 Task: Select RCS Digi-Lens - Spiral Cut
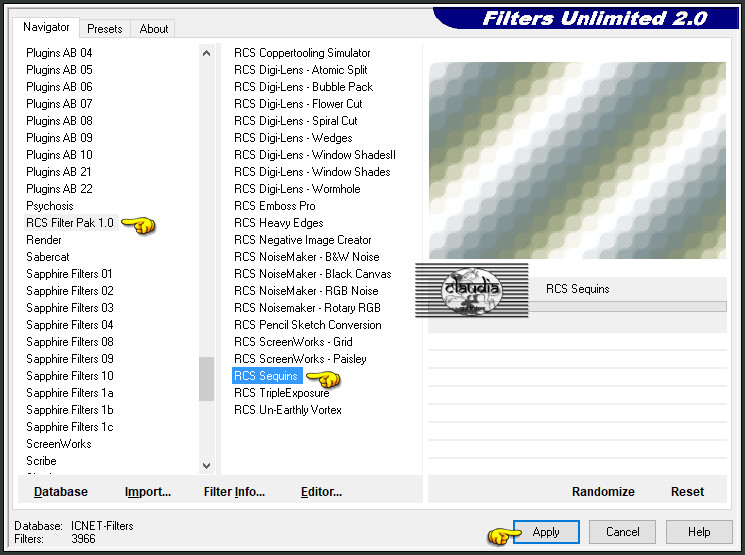(296, 121)
